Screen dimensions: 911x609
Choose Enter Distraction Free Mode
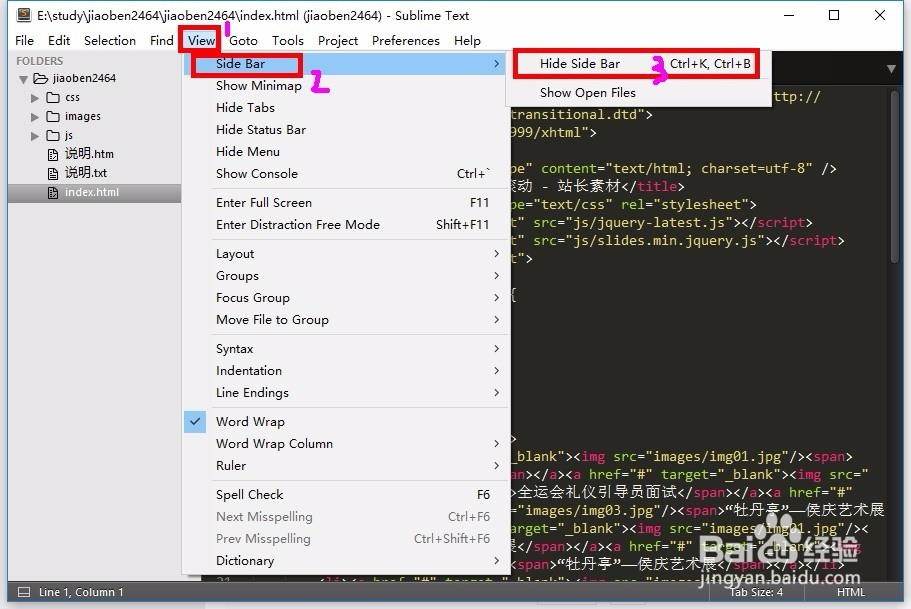pyautogui.click(x=347, y=225)
